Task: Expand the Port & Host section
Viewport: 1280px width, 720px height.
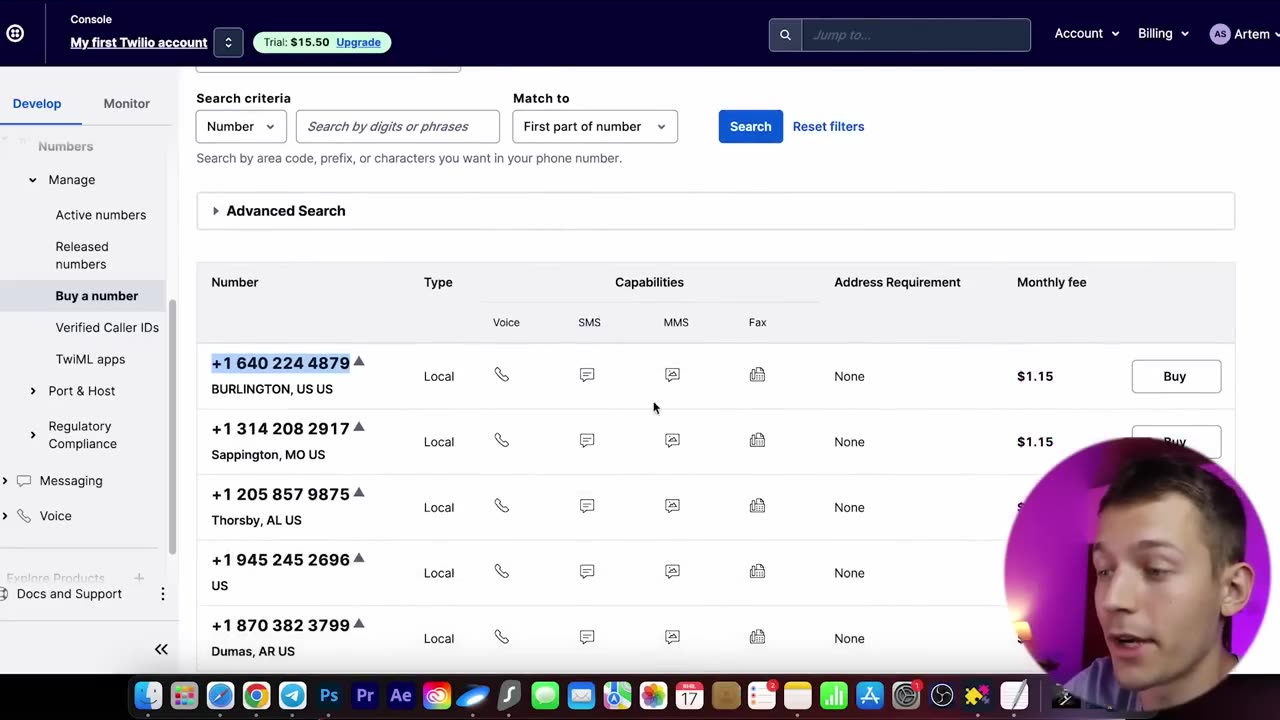Action: coord(33,391)
